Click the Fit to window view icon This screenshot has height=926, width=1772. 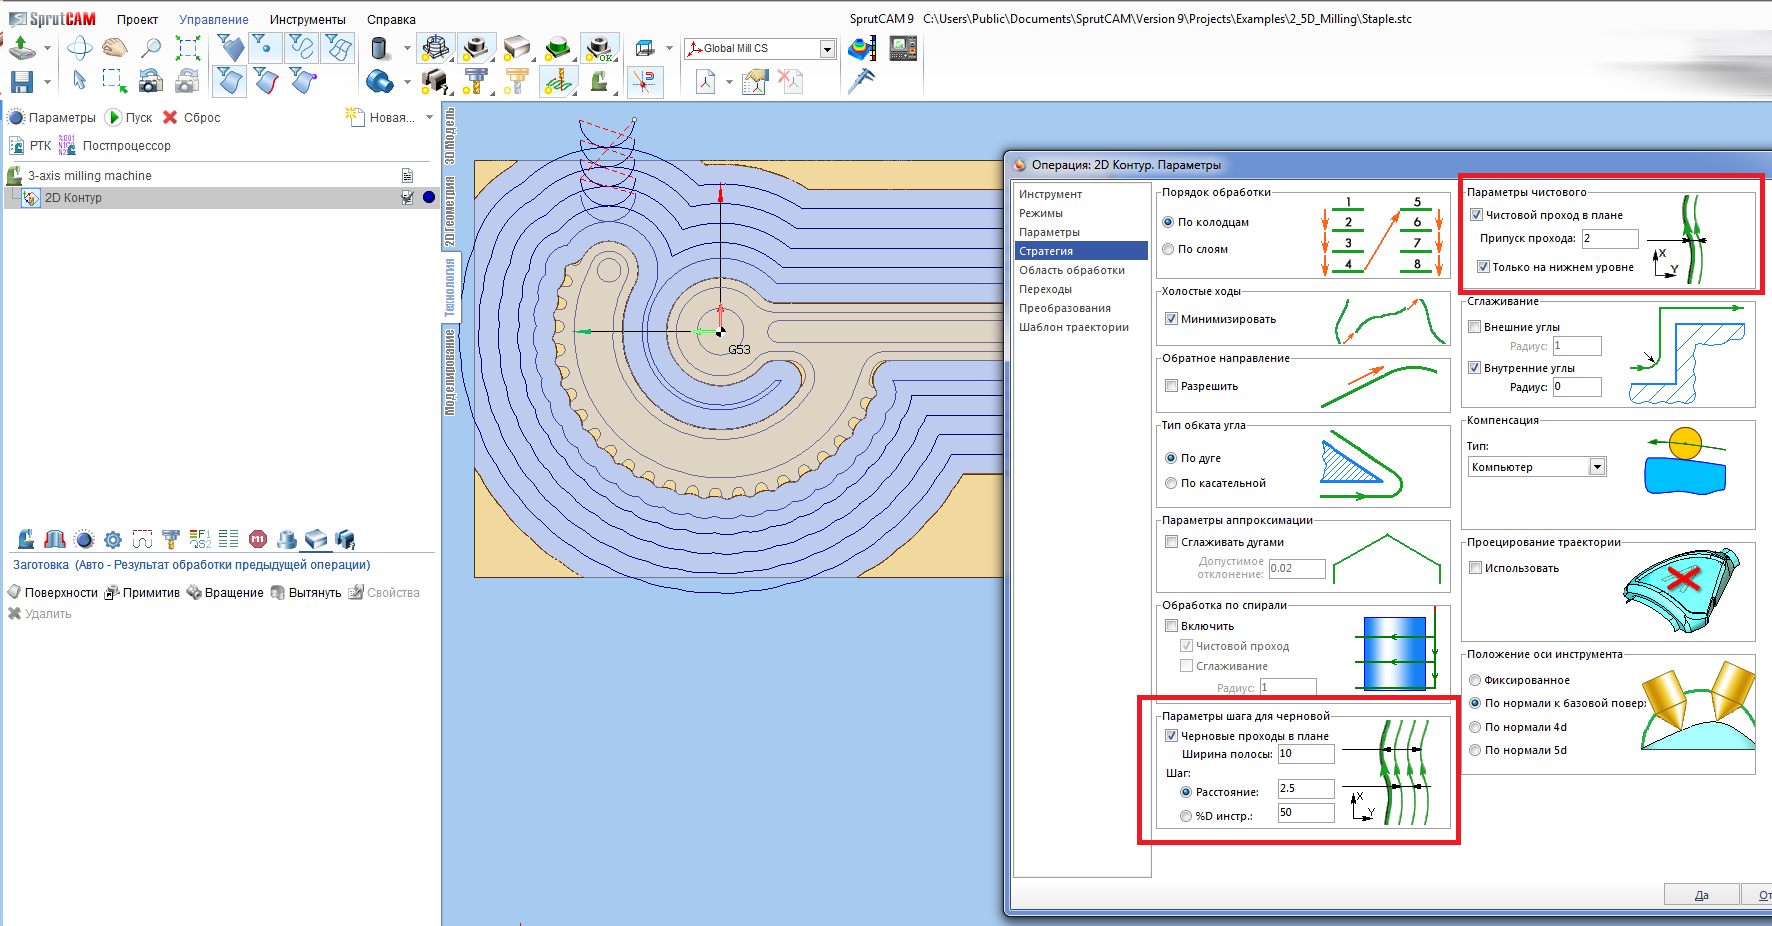point(187,47)
